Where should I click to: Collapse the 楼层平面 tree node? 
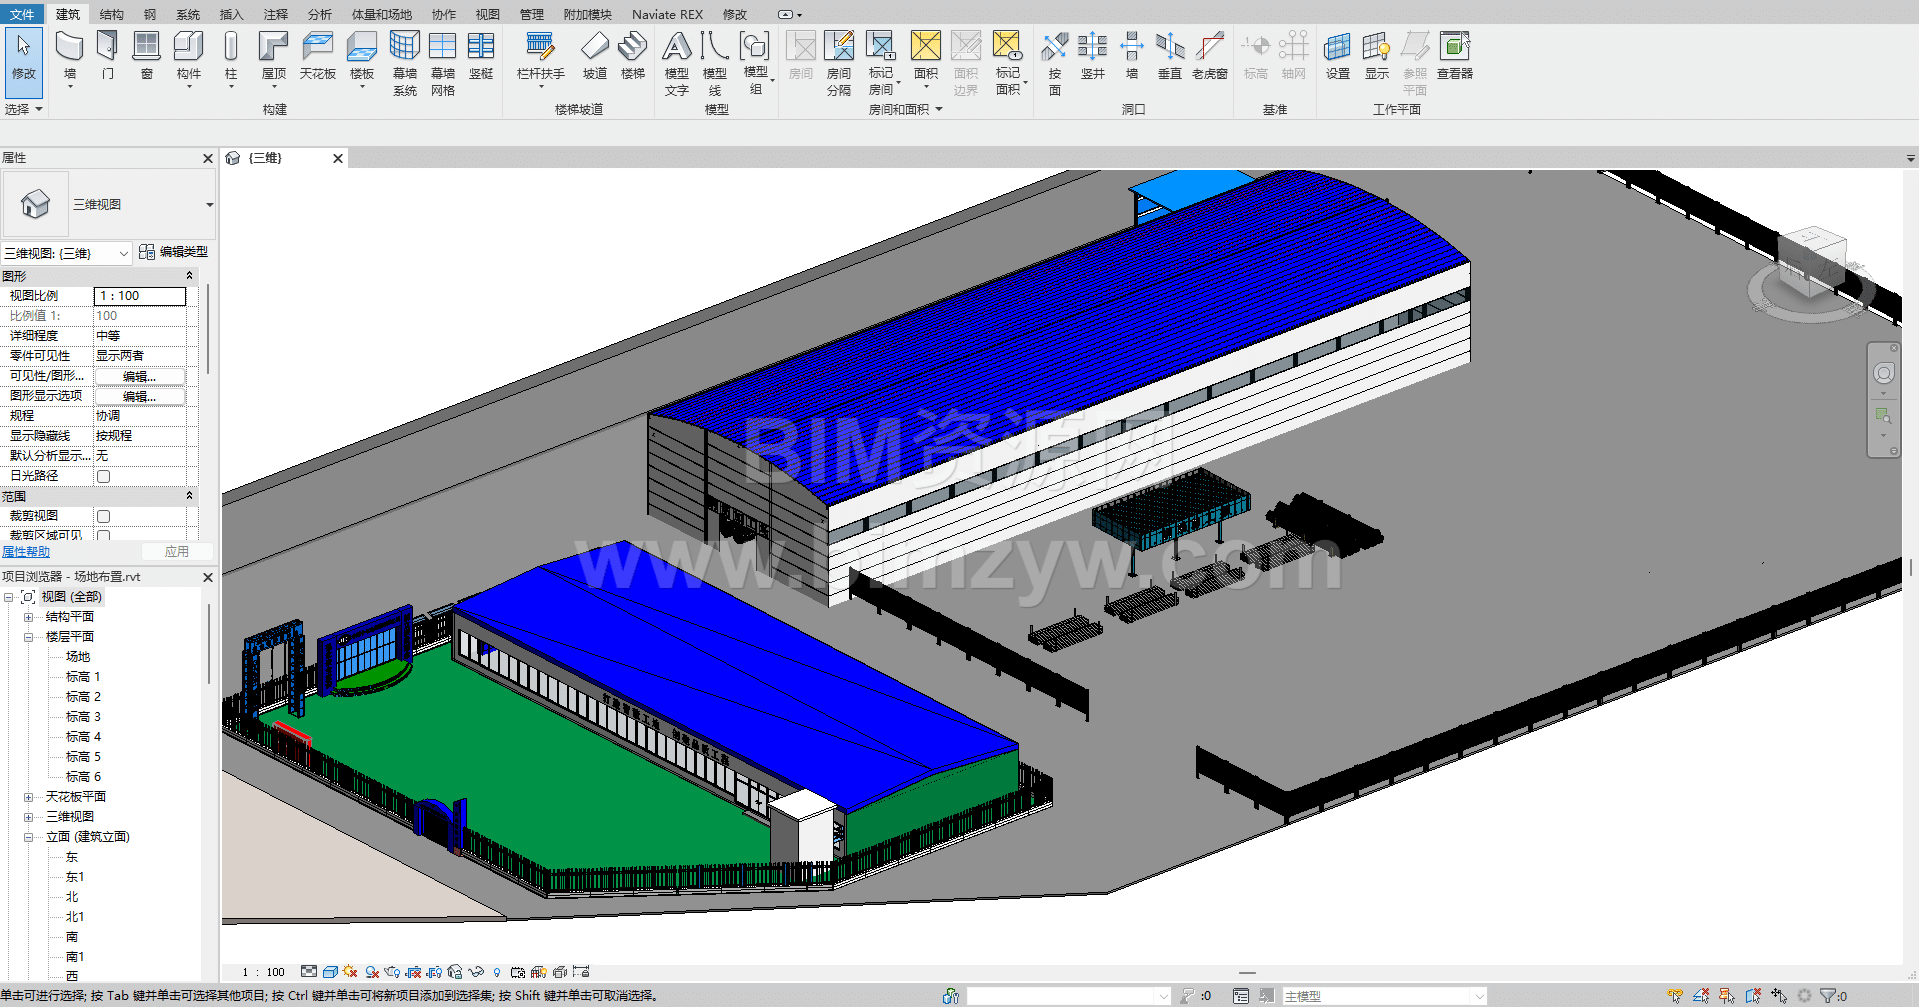click(28, 637)
